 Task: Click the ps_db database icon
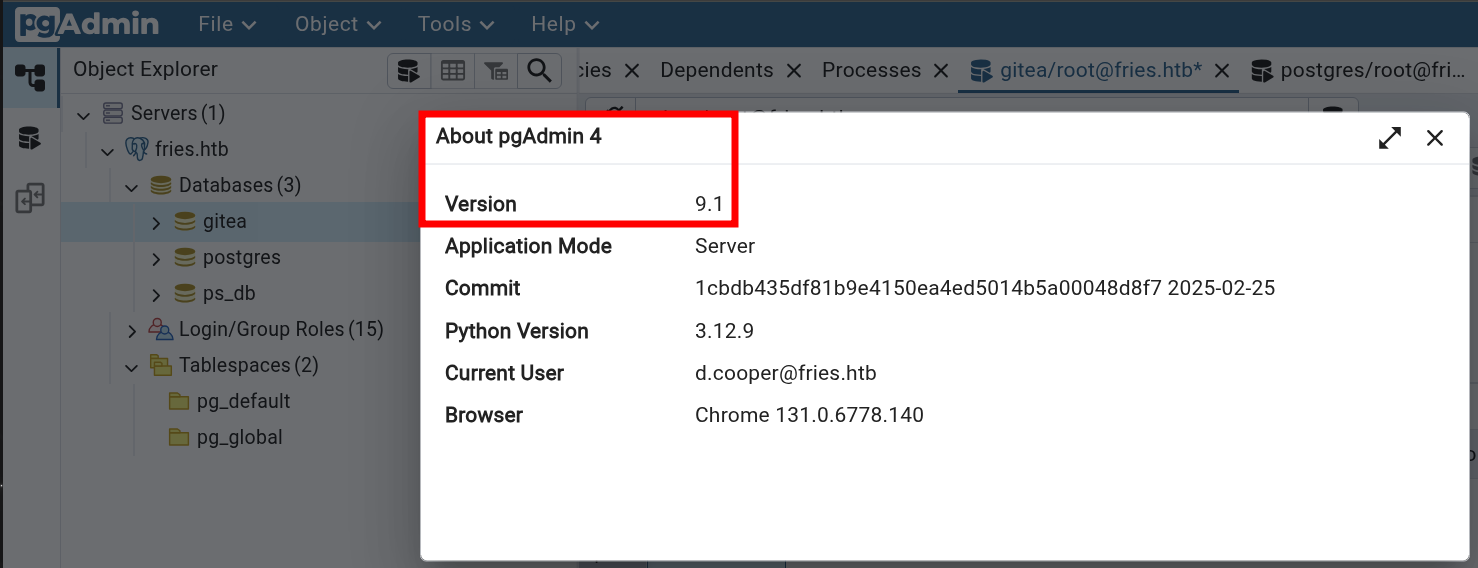point(184,293)
